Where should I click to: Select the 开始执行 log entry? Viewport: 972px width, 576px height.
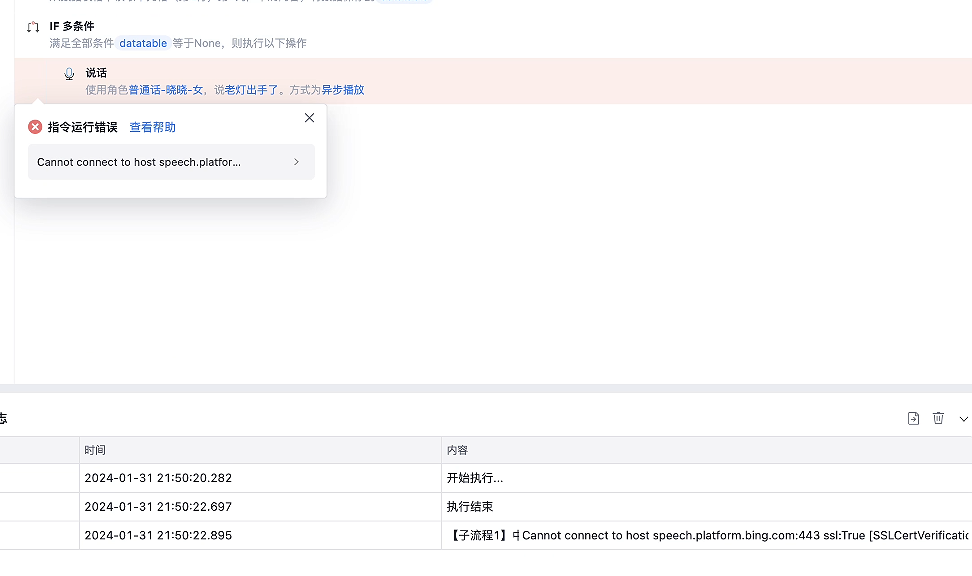475,478
